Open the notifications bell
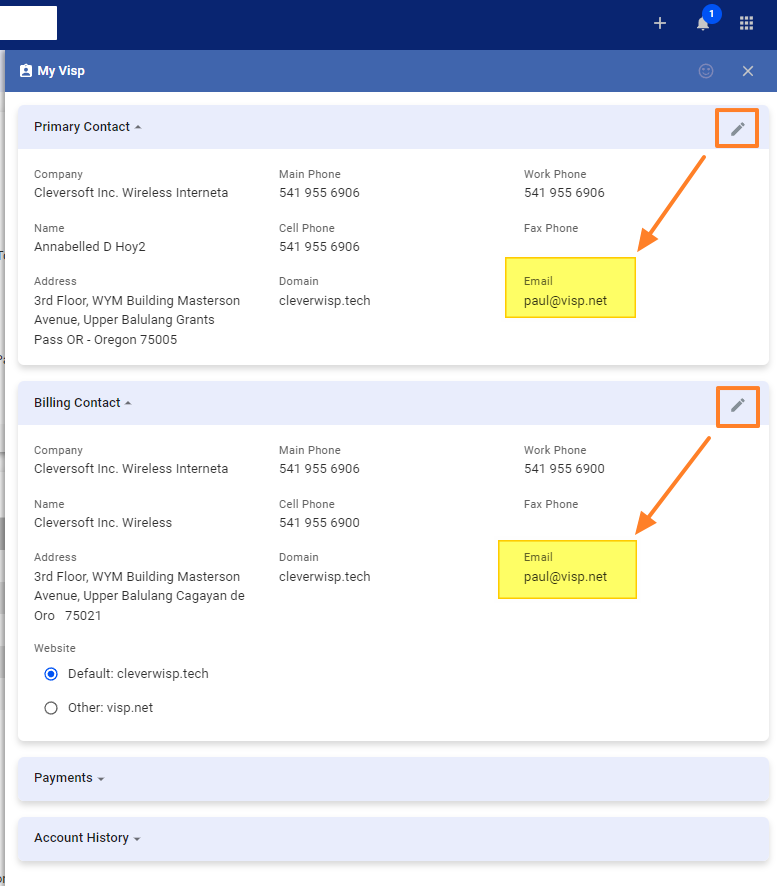Image resolution: width=777 pixels, height=886 pixels. [x=702, y=24]
